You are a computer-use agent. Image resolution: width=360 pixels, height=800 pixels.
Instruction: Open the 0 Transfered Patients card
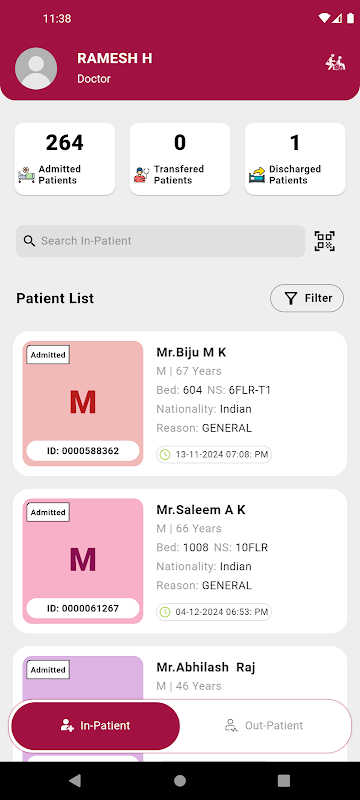click(180, 159)
